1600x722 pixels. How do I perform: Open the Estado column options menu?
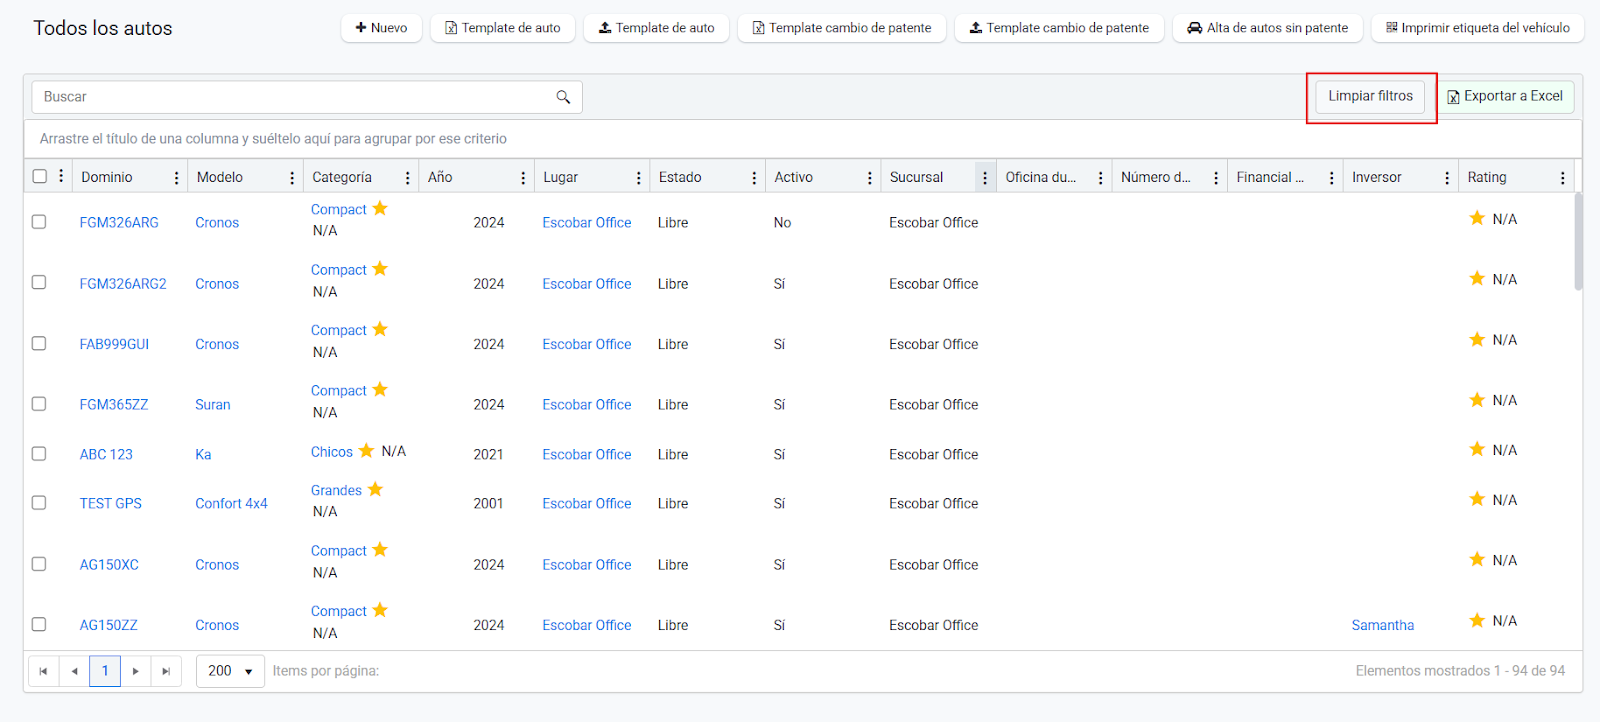[754, 178]
